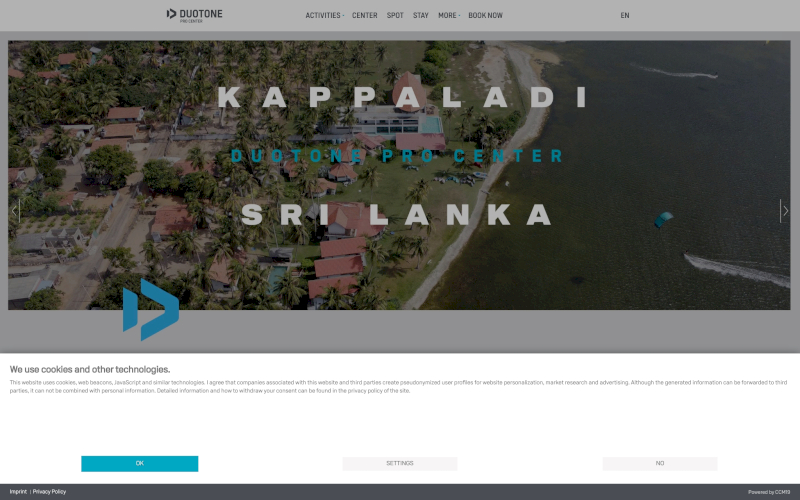Click the Kappaladi hero heading
800x500 pixels.
point(403,97)
